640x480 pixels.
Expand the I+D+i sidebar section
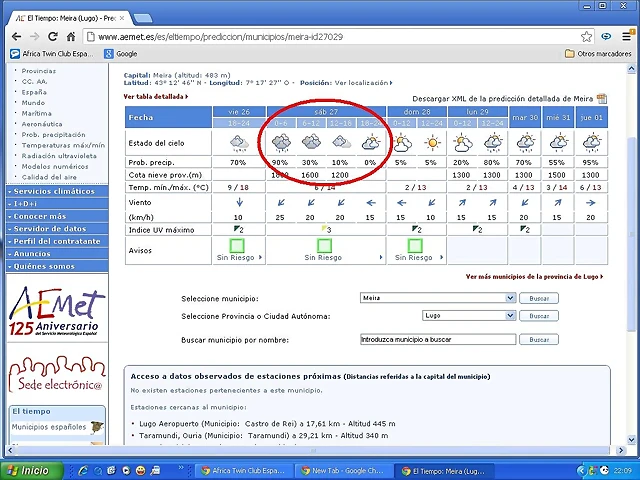(57, 204)
